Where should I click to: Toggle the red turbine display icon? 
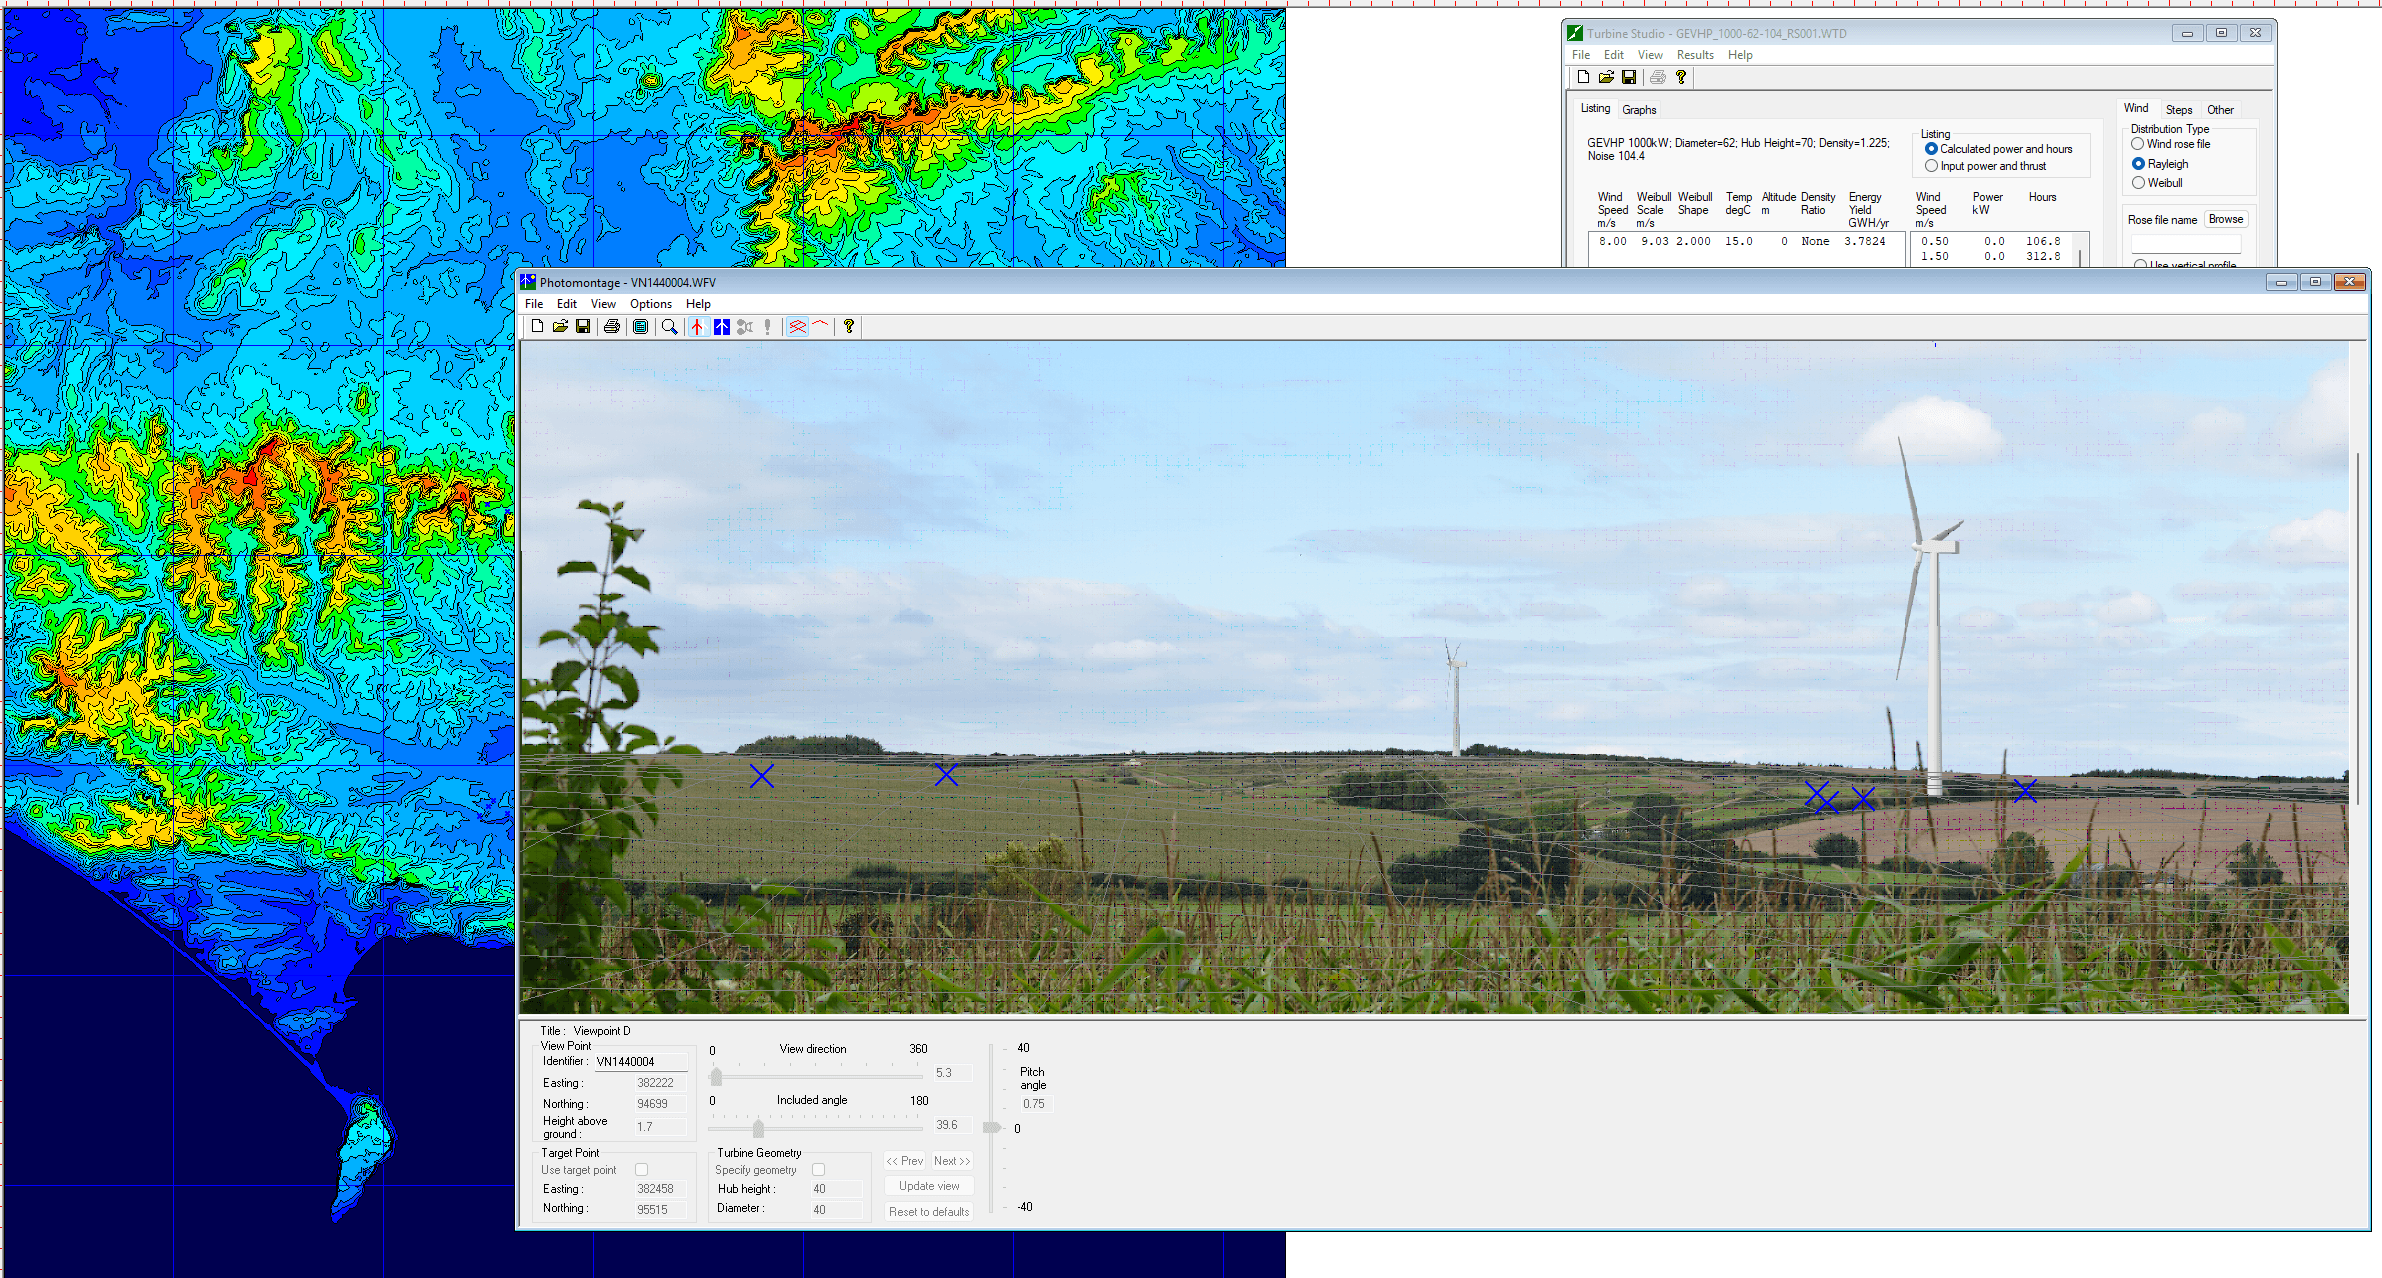point(698,327)
